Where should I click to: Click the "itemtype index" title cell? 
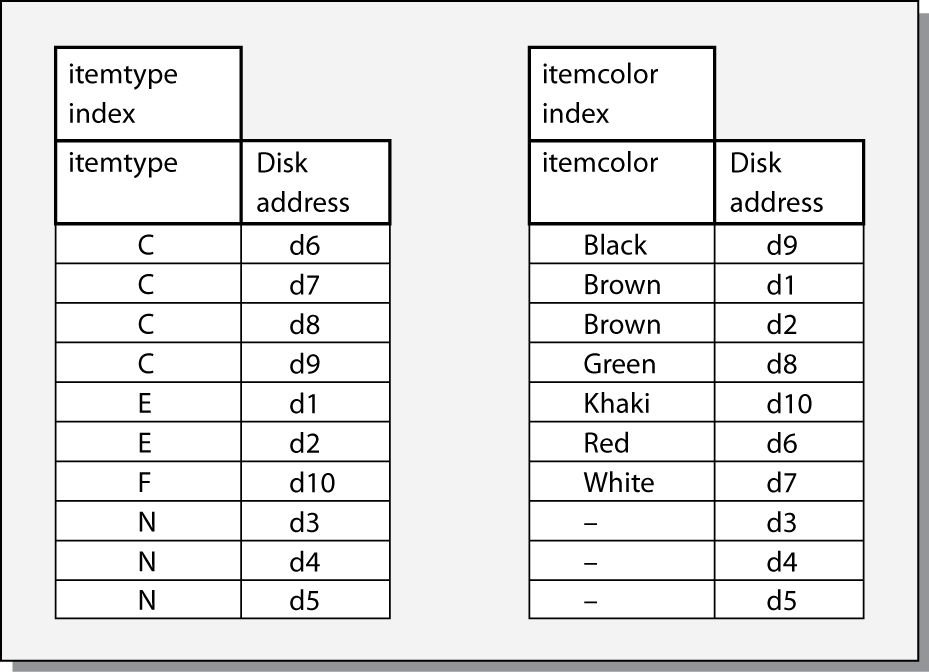(x=148, y=93)
